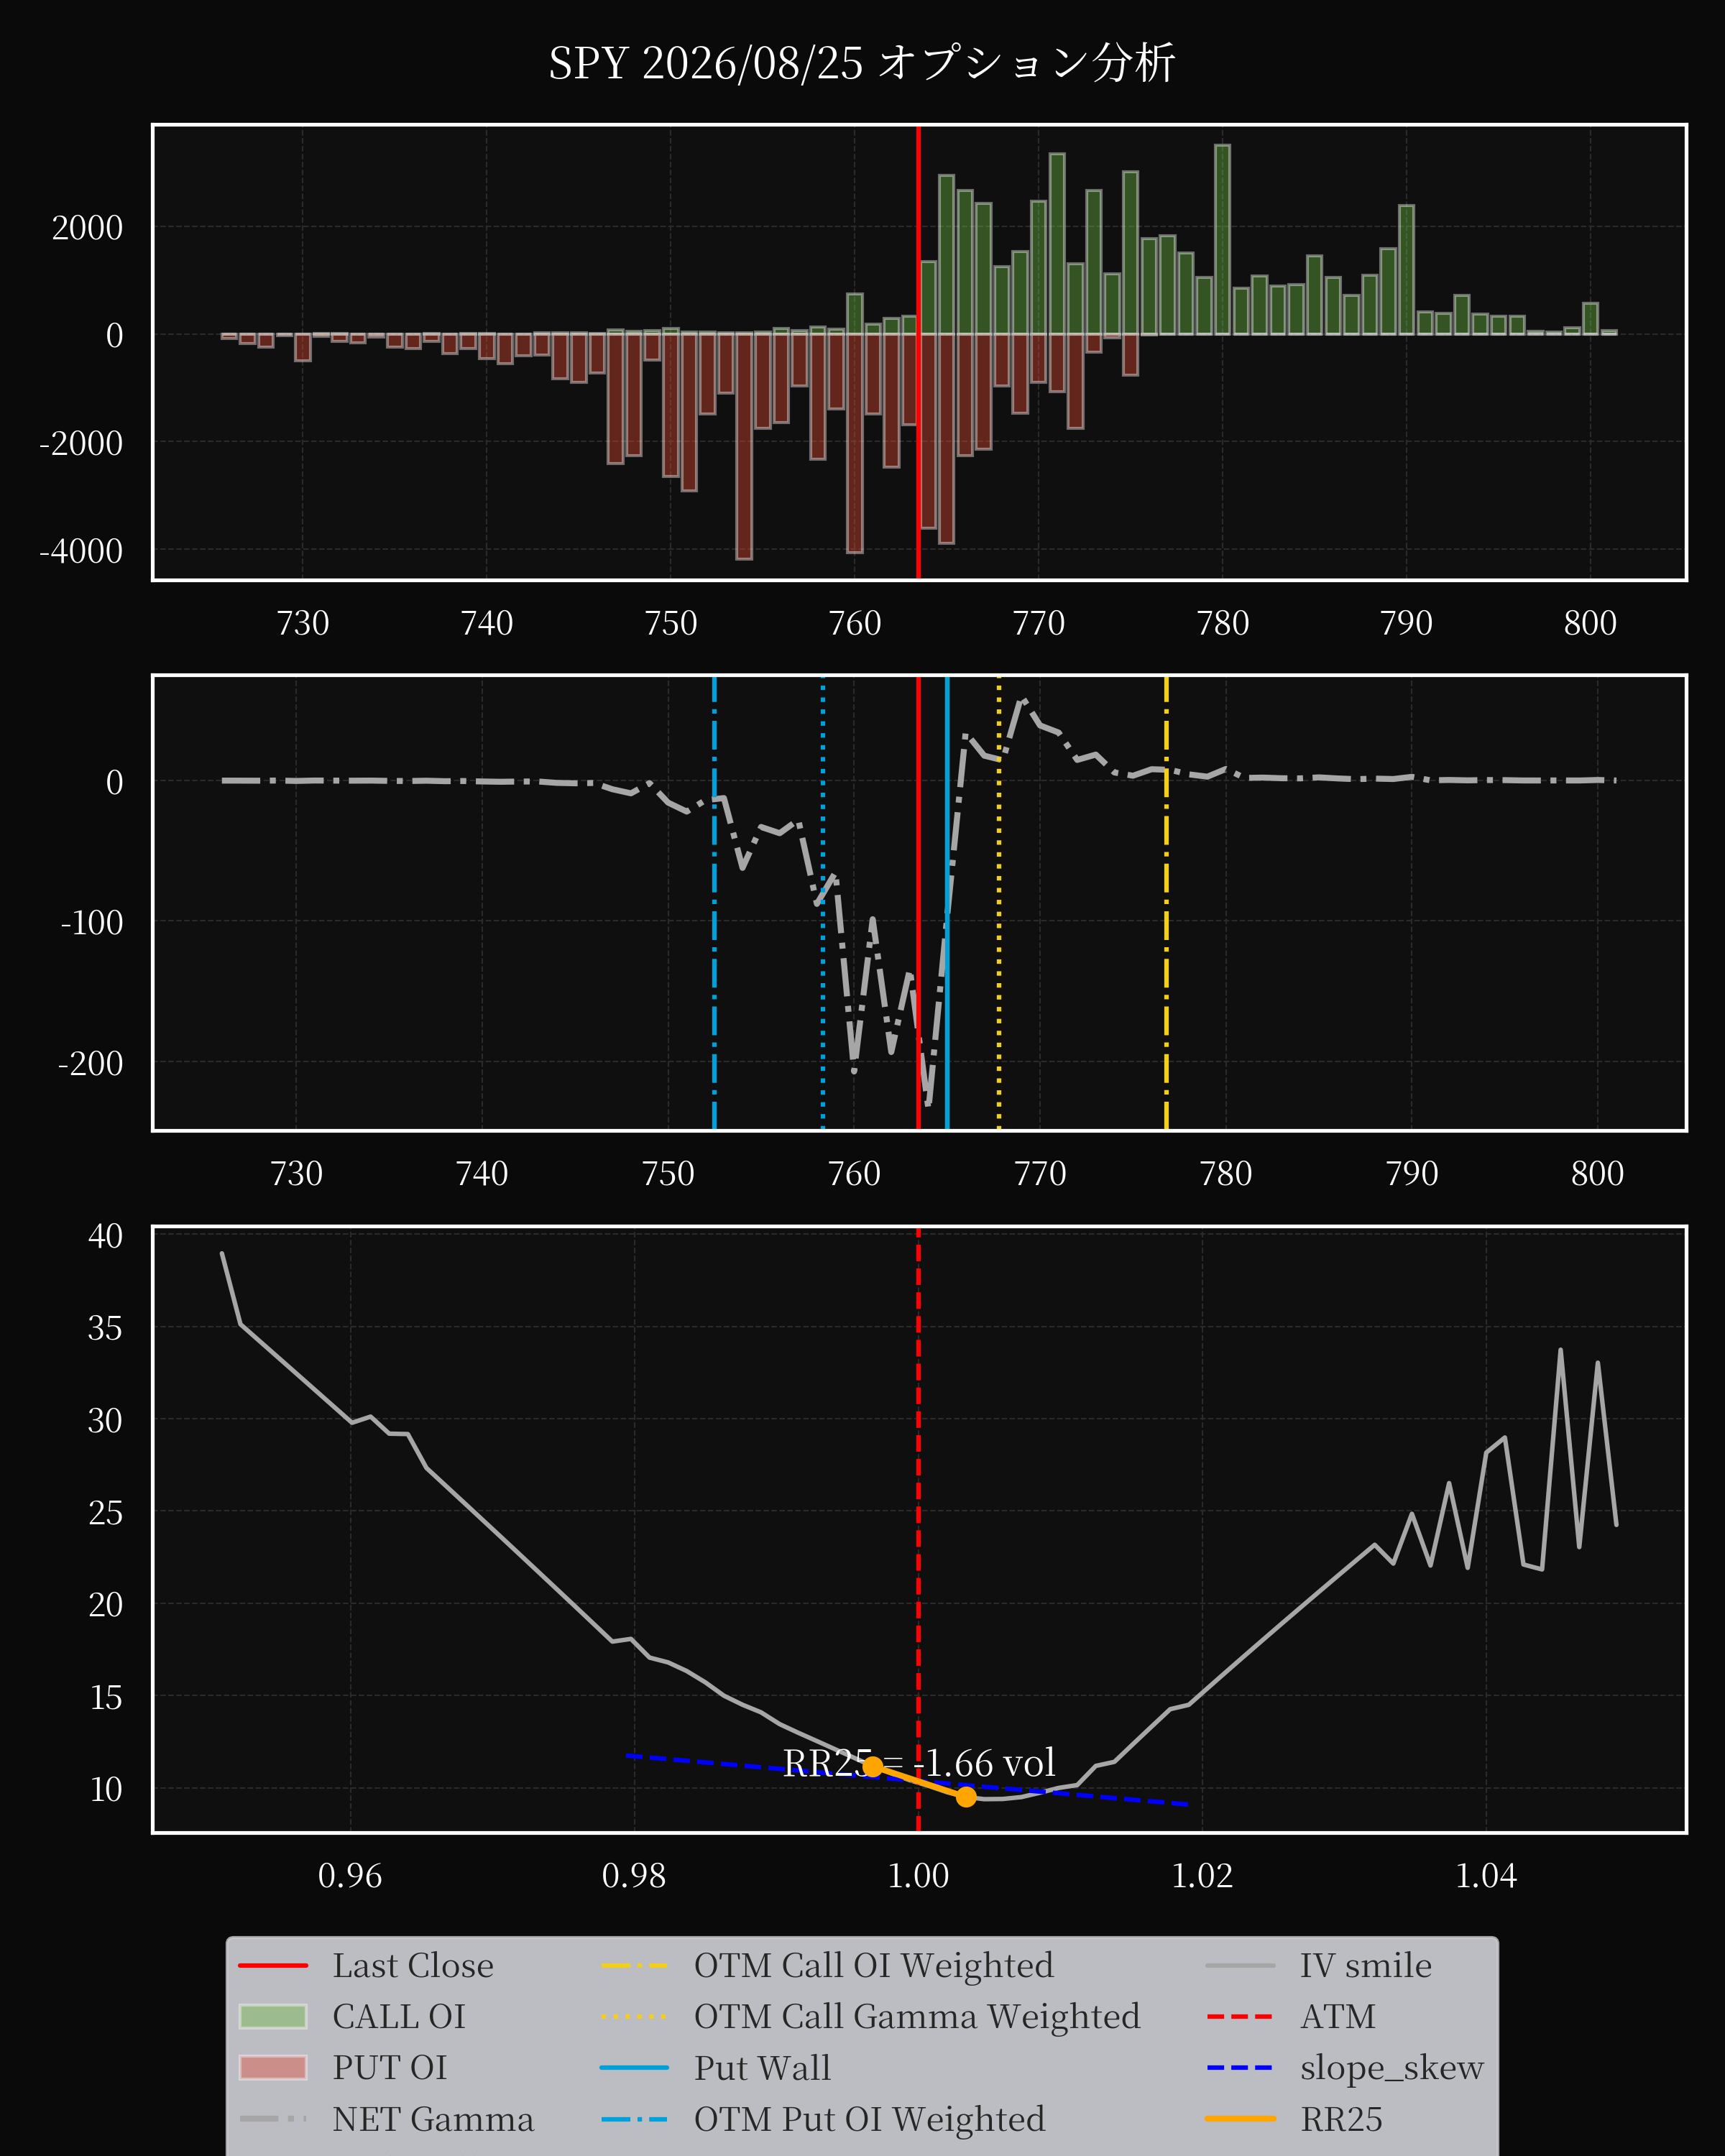The image size is (1725, 2156).
Task: Click the green CALL OI legend swatch
Action: tap(273, 2016)
